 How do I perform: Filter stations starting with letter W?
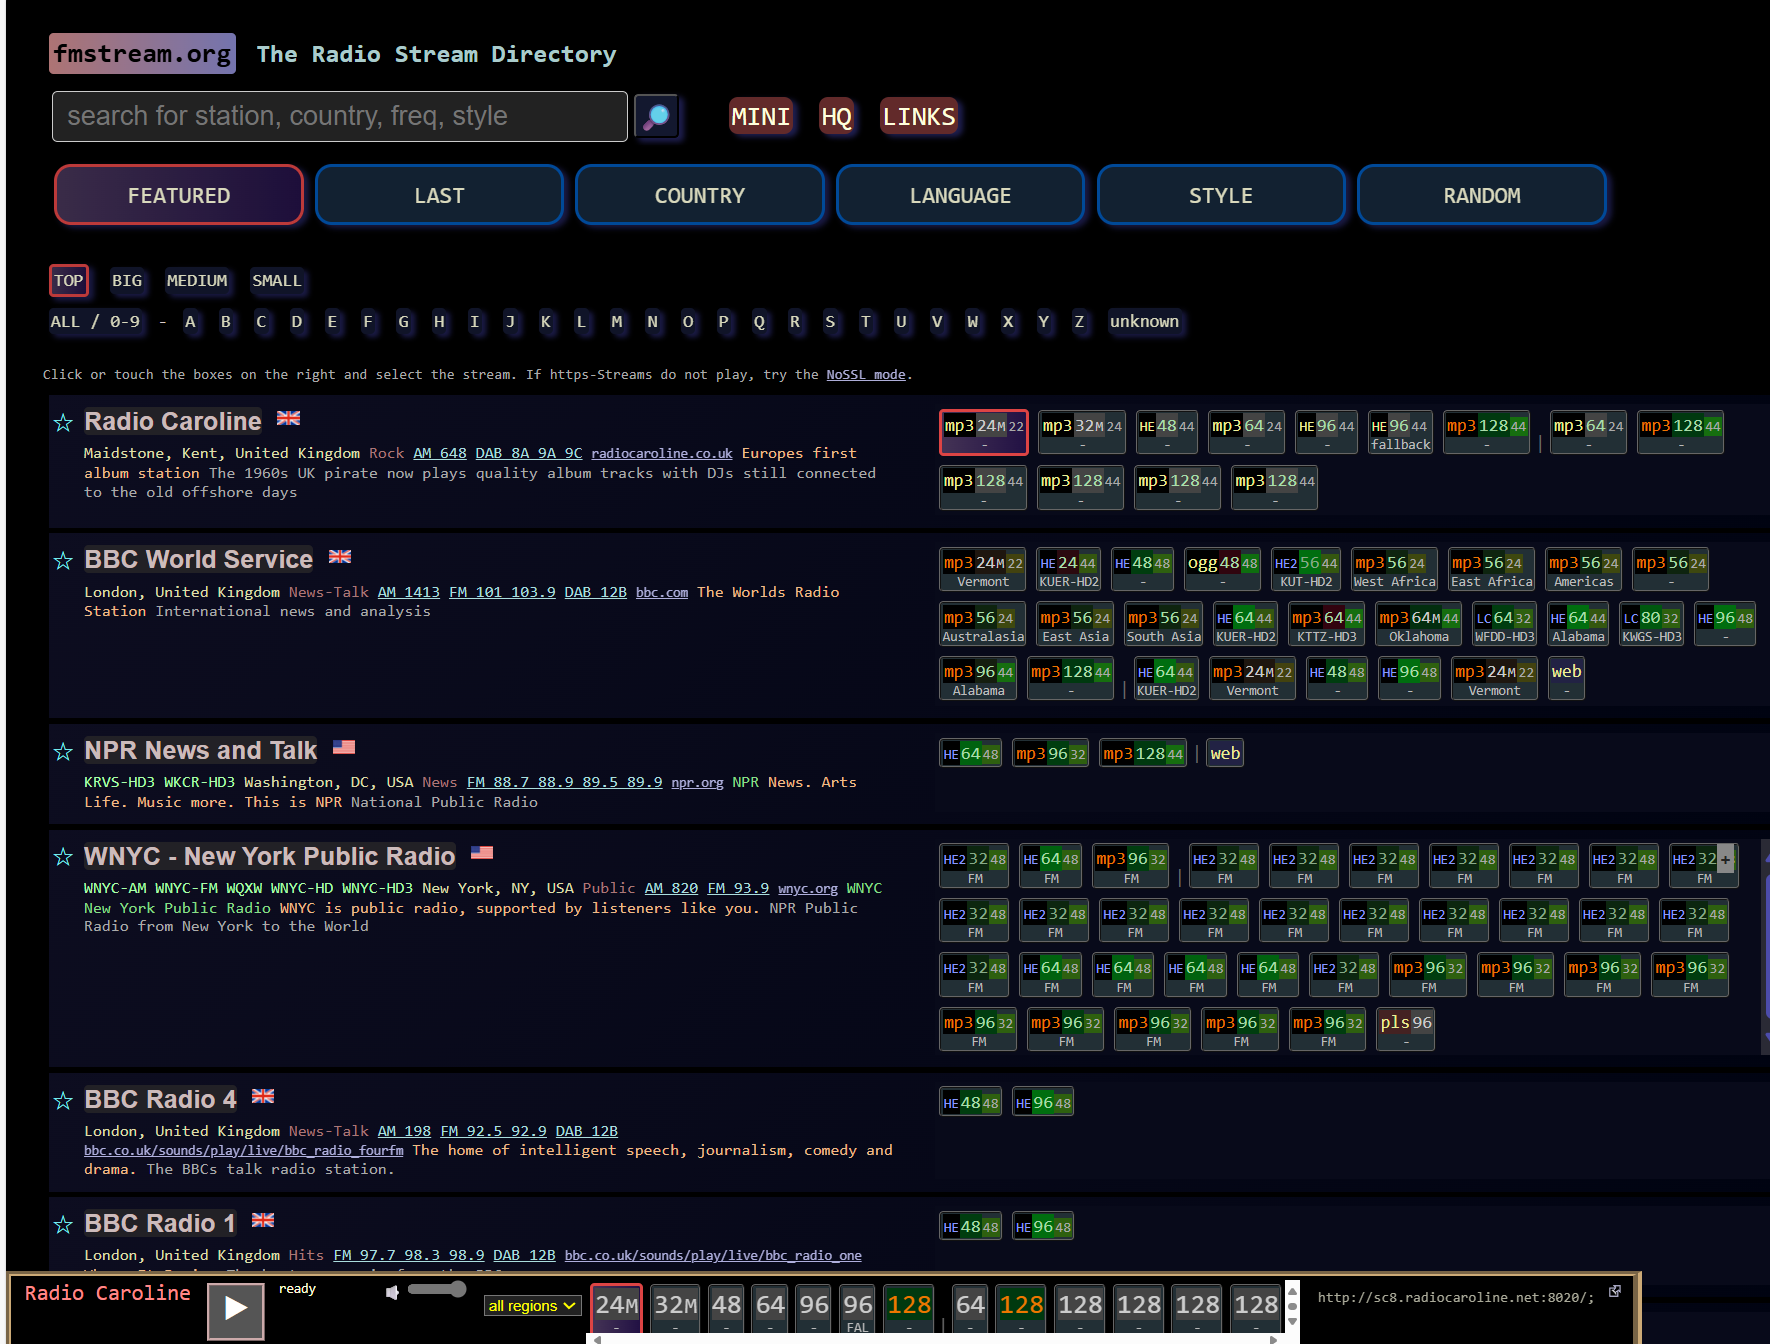point(973,322)
